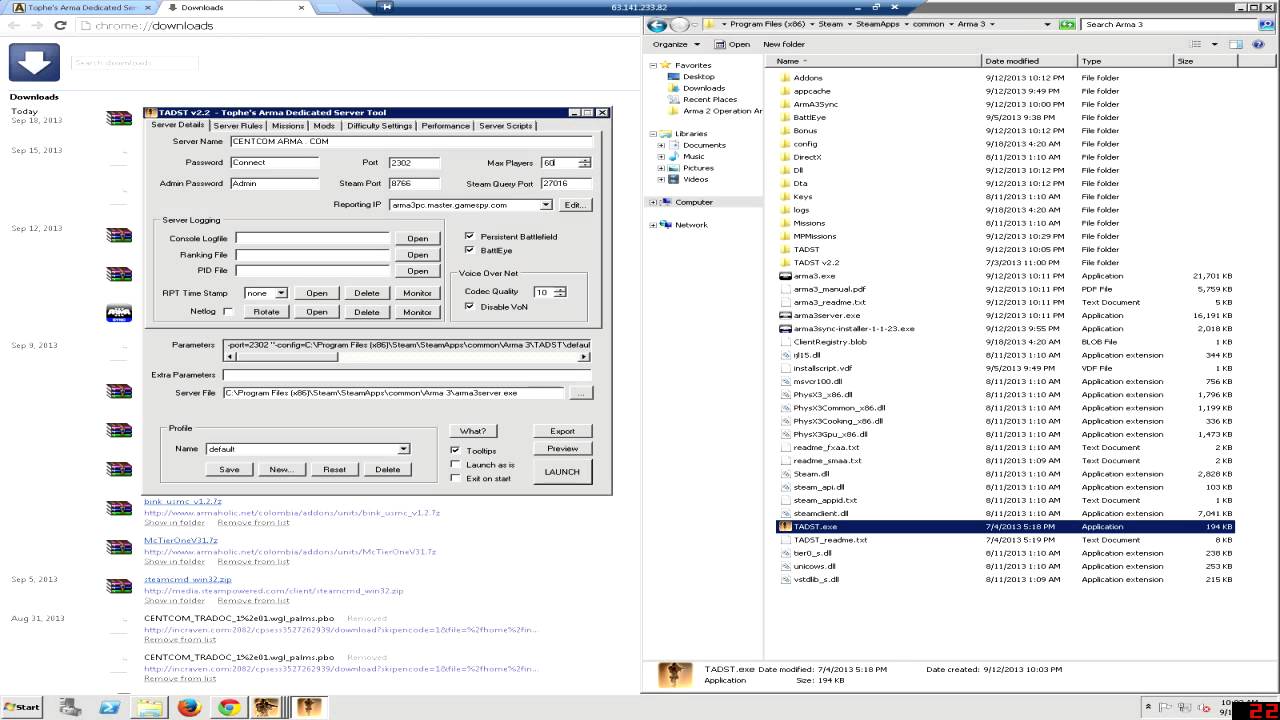Select the TADST v2.2 folder row

tap(1005, 263)
